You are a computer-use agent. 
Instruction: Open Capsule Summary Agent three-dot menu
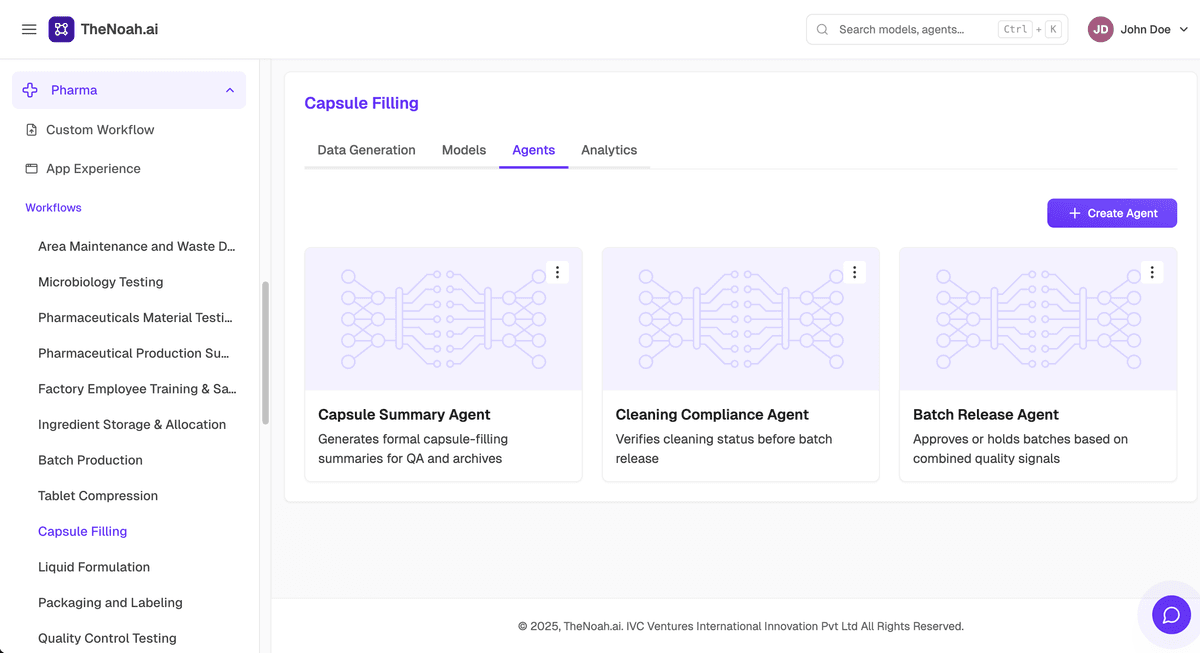[x=557, y=272]
